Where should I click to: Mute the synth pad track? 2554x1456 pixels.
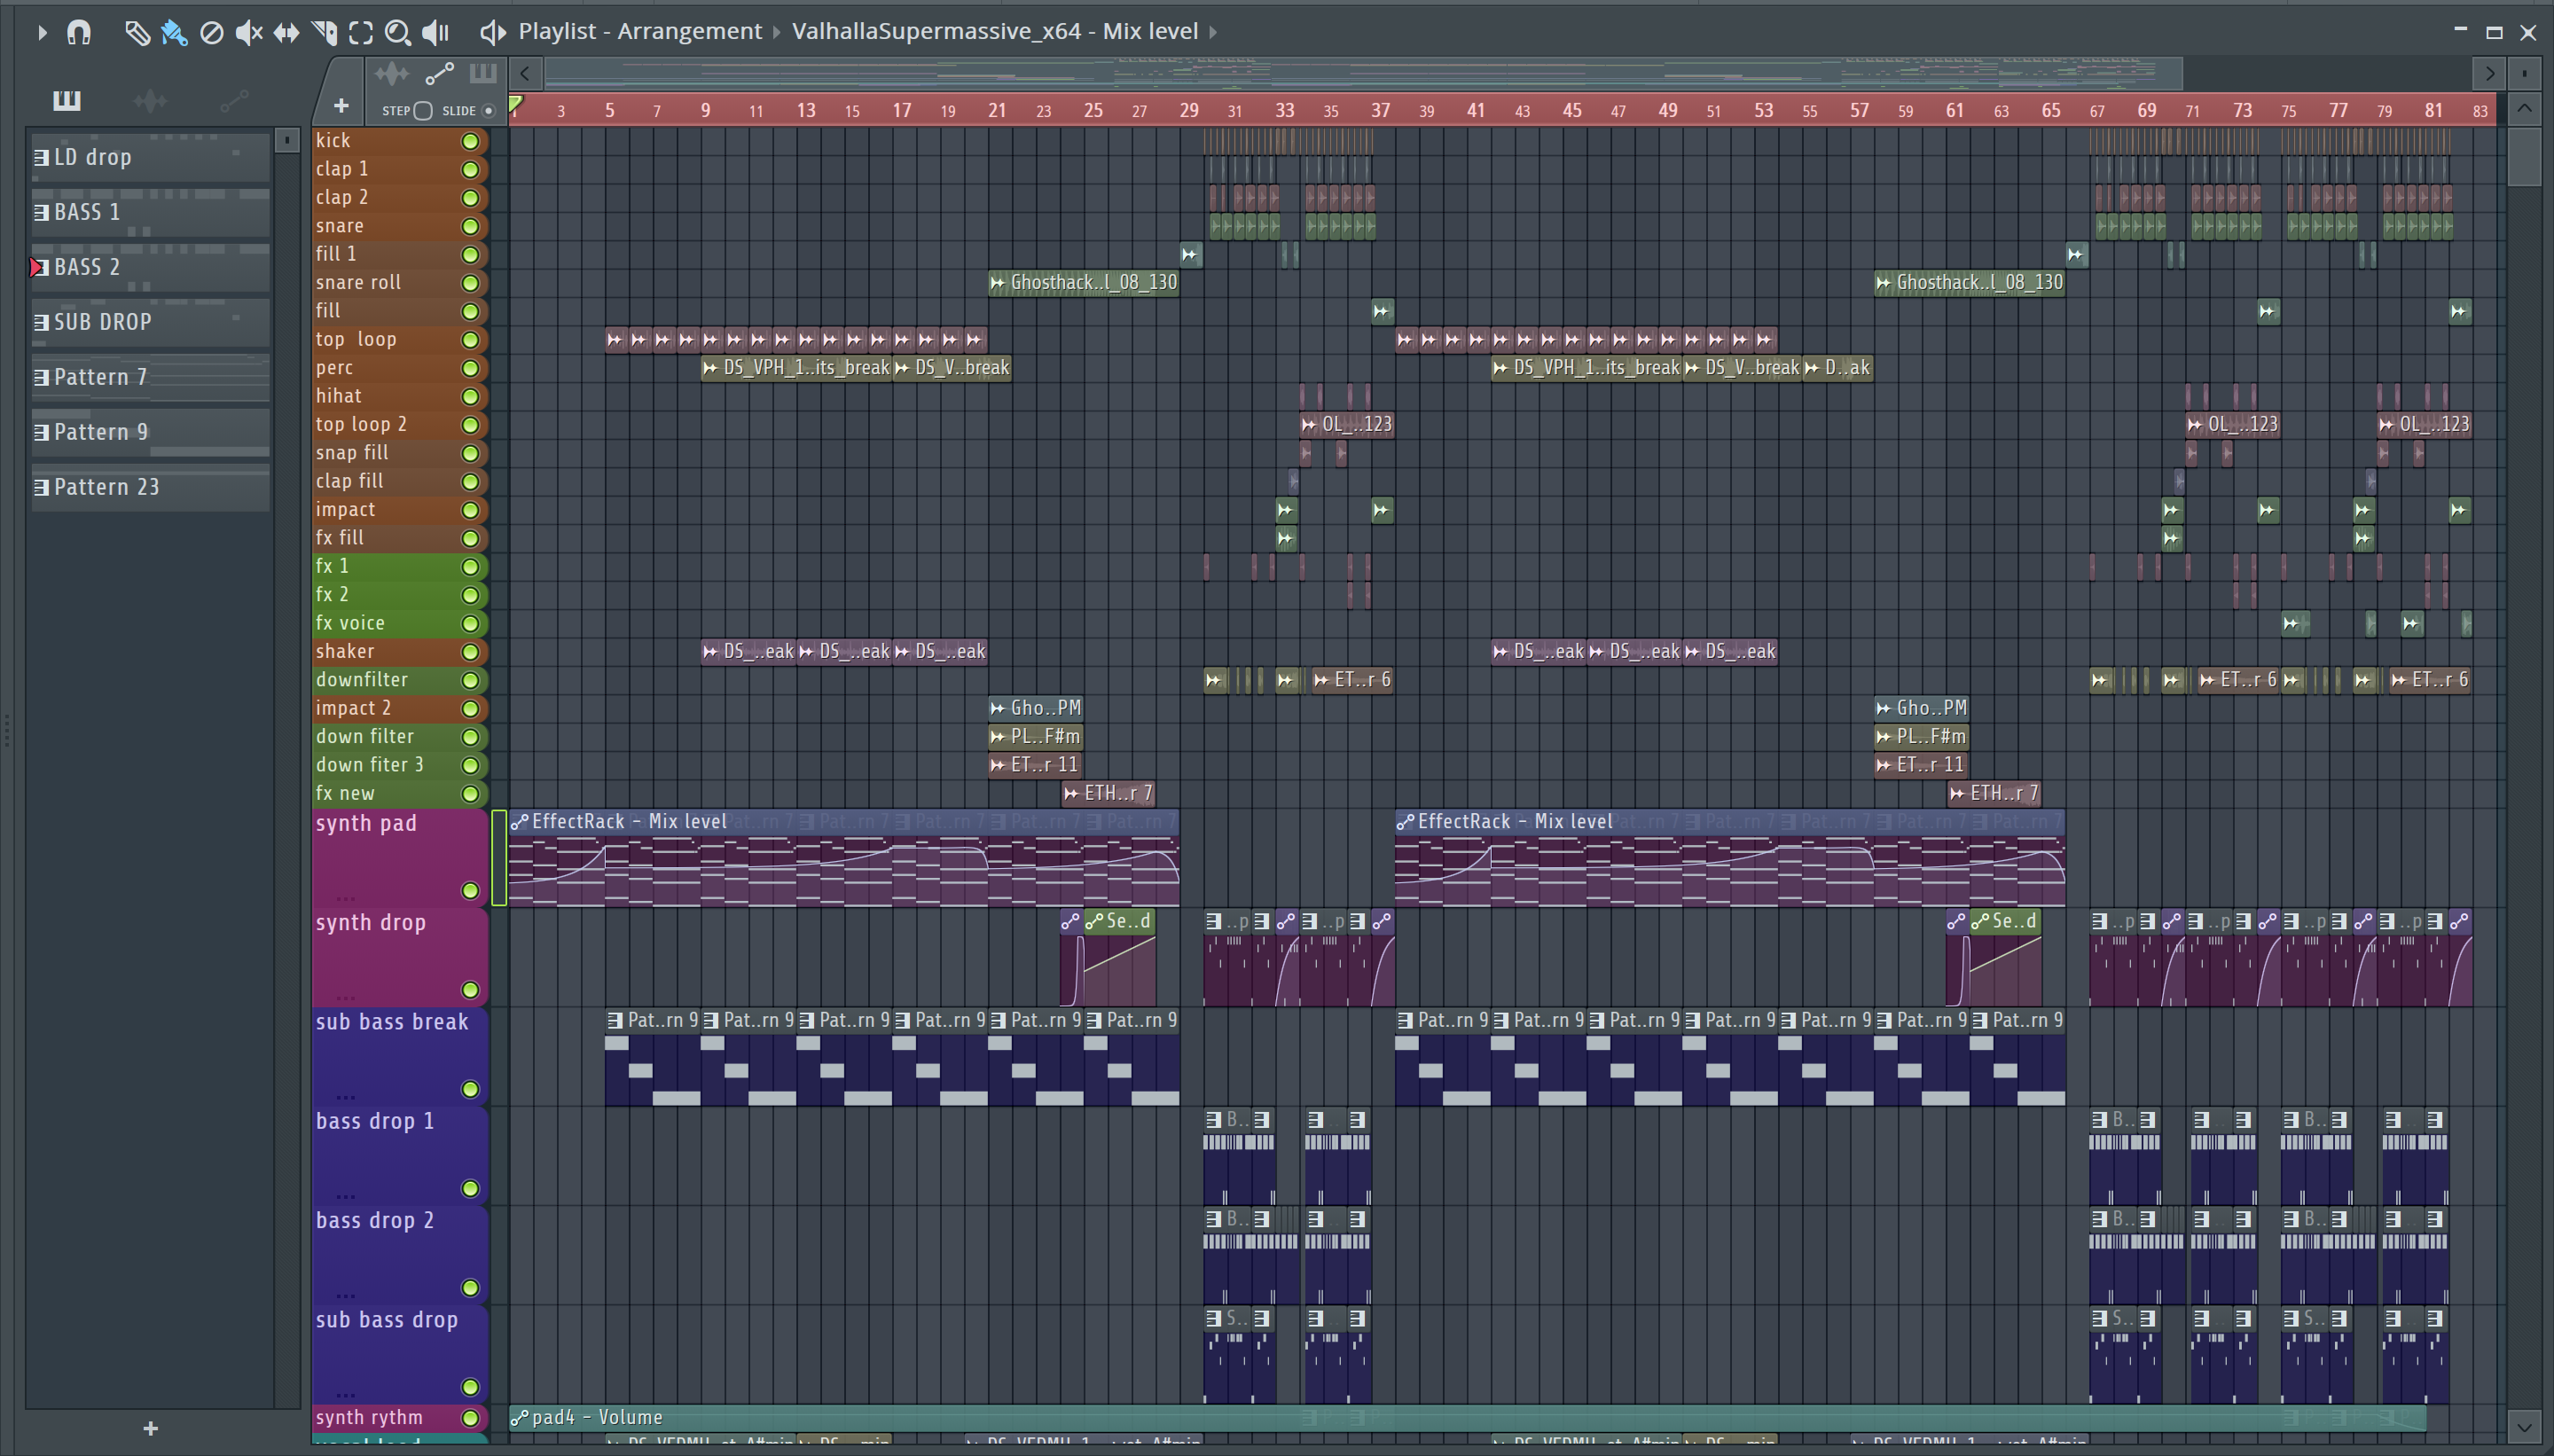469,890
